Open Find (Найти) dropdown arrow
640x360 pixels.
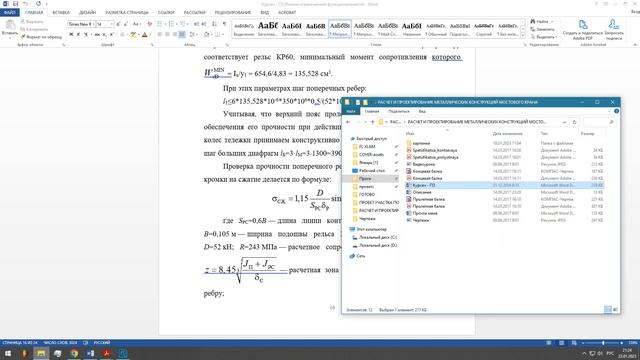point(552,21)
